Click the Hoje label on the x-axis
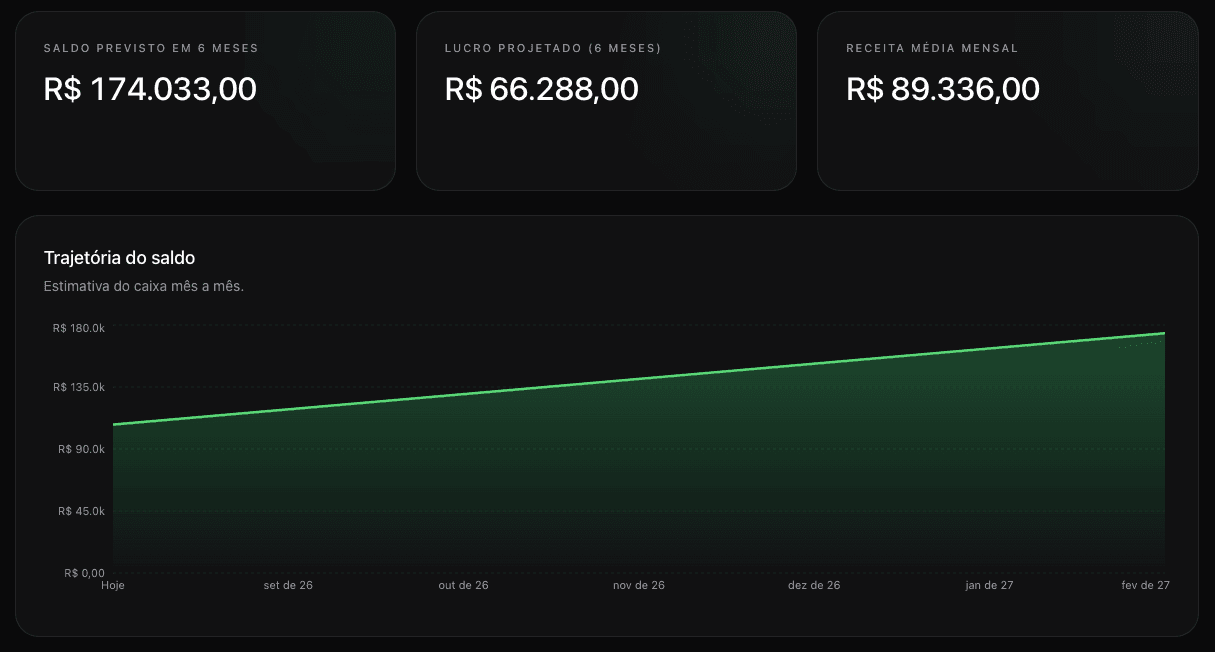The image size is (1215, 652). (x=113, y=585)
